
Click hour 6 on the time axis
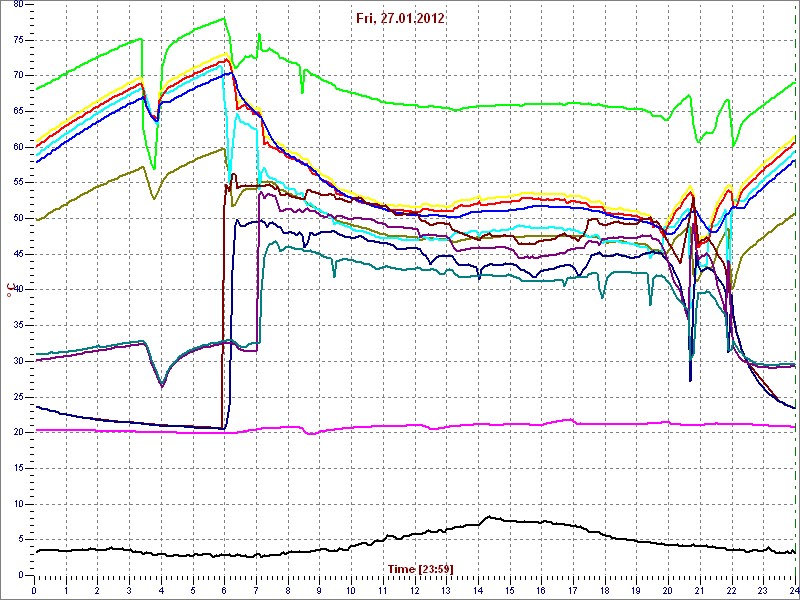224,589
